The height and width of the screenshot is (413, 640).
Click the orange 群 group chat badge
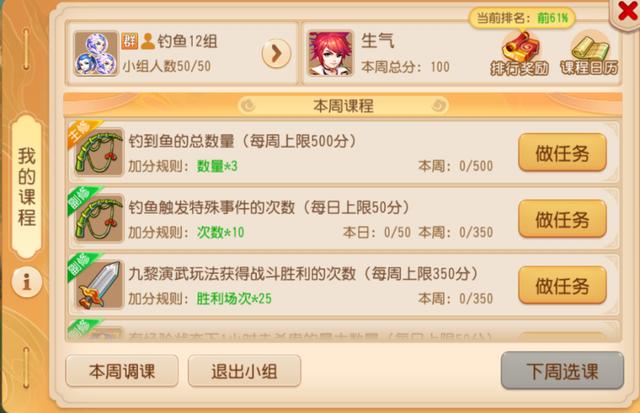coord(130,41)
